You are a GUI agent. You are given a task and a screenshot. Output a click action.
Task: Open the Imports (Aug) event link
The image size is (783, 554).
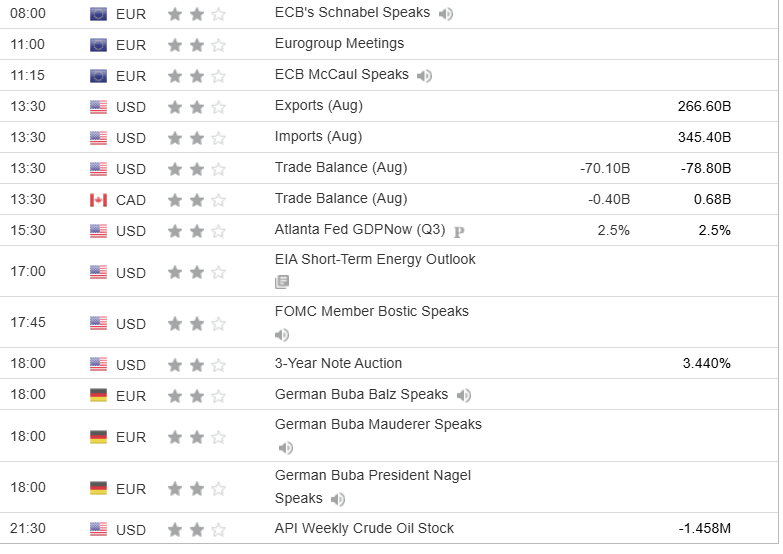click(318, 137)
